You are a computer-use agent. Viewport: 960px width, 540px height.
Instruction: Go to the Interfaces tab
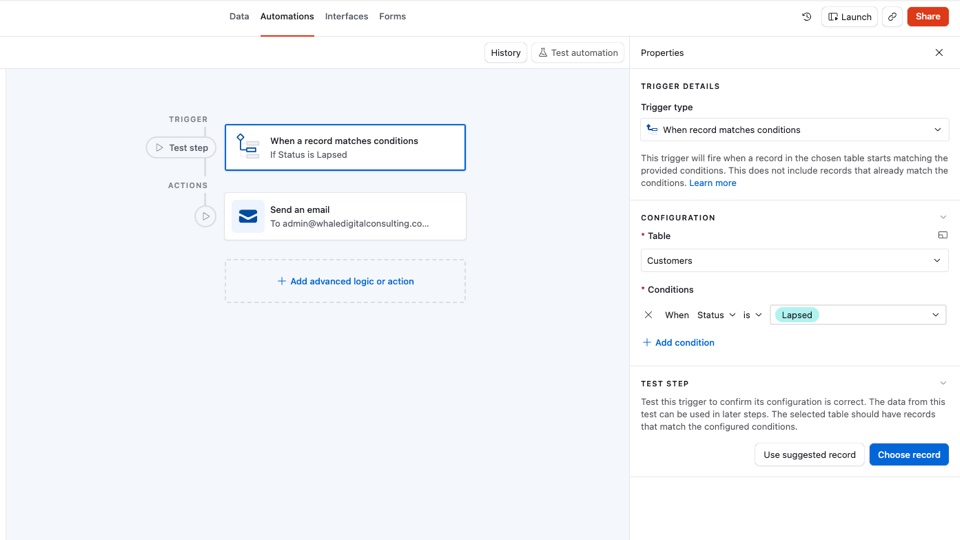point(347,17)
